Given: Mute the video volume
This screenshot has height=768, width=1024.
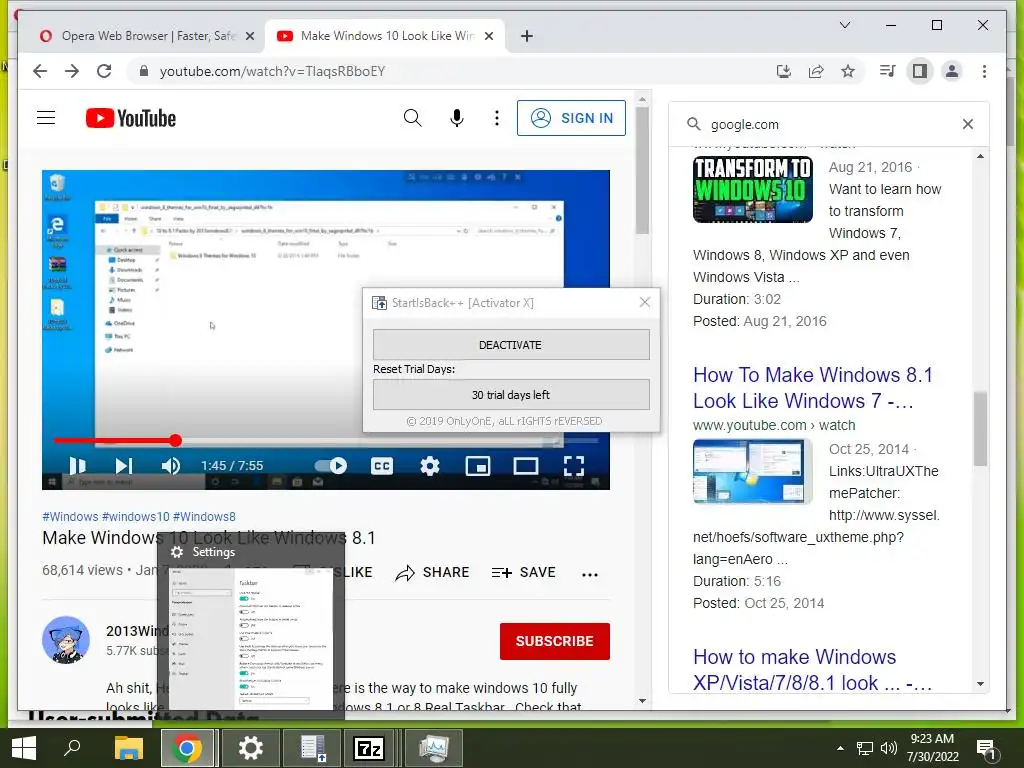Looking at the screenshot, I should pyautogui.click(x=170, y=466).
